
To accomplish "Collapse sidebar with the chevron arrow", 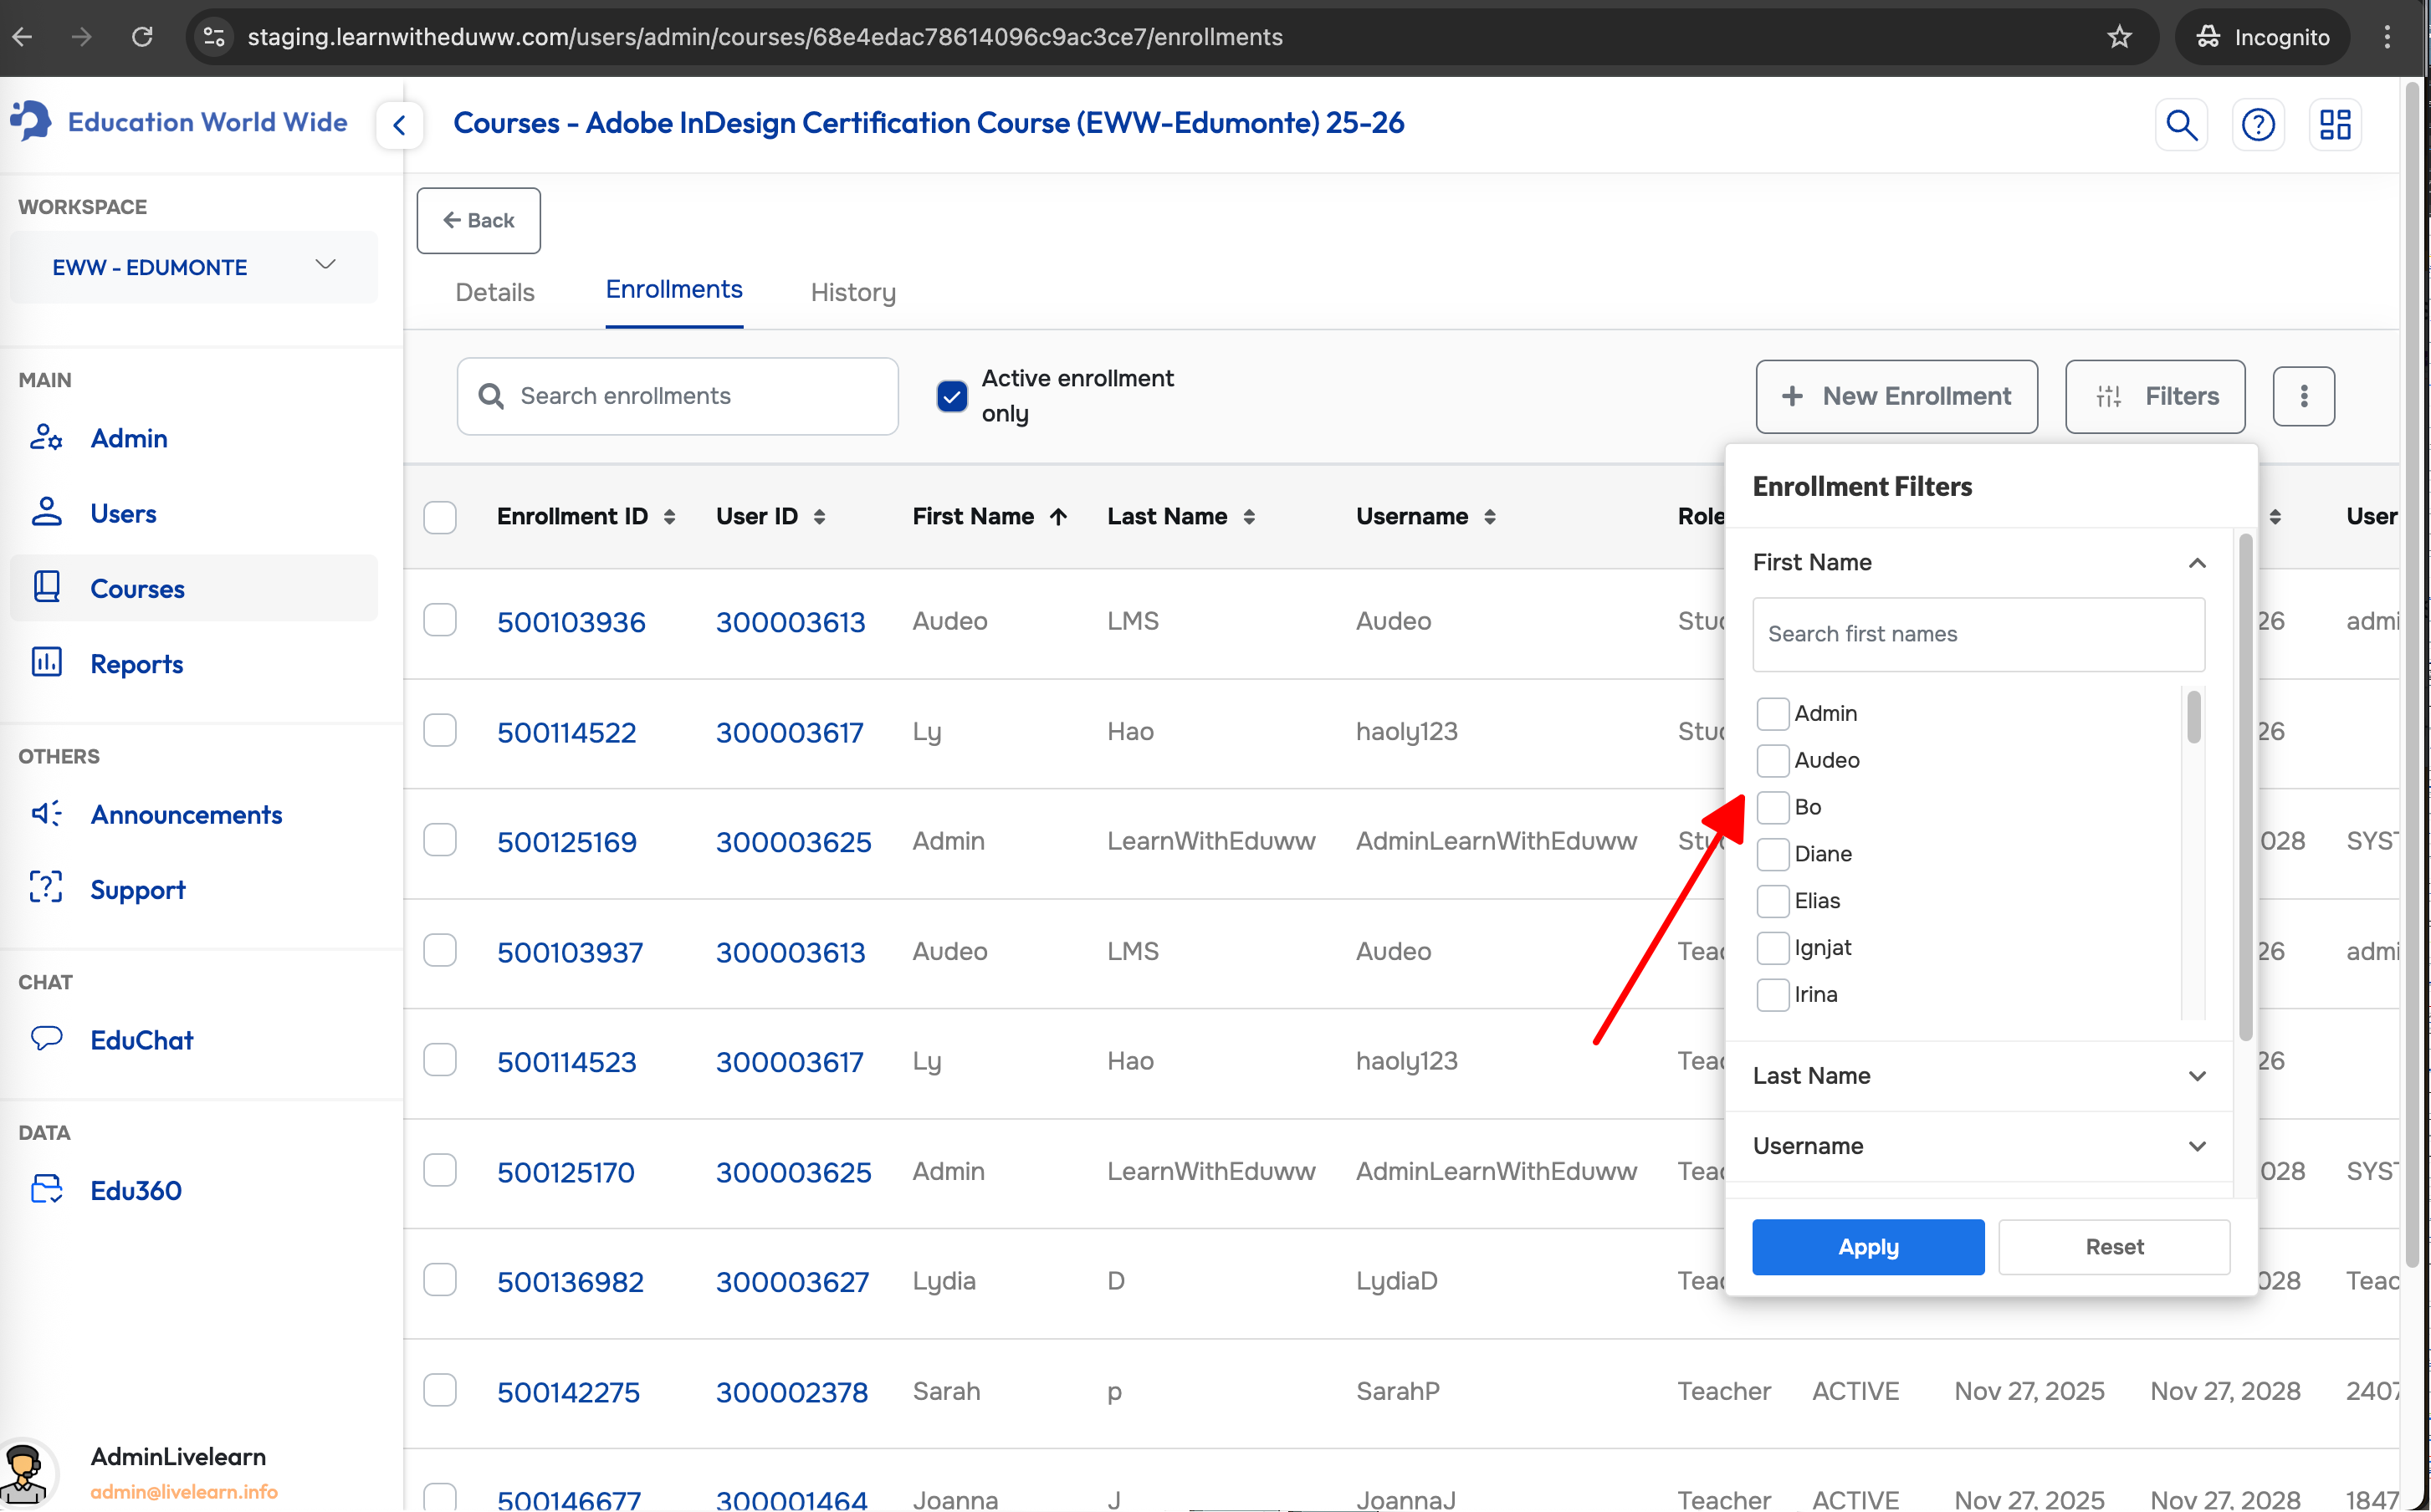I will (x=399, y=125).
